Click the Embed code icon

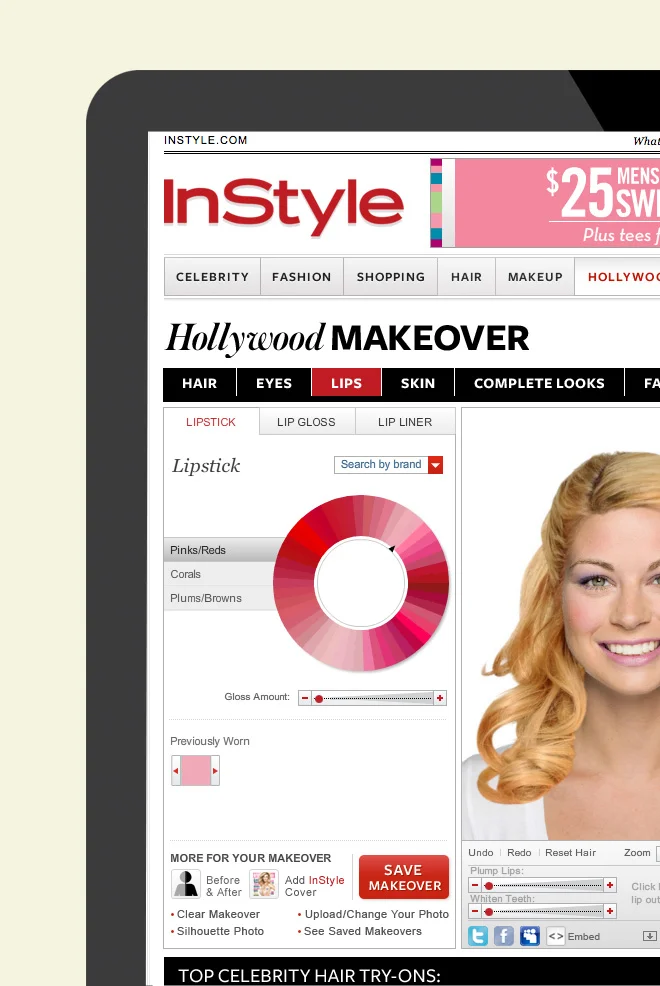tap(556, 936)
